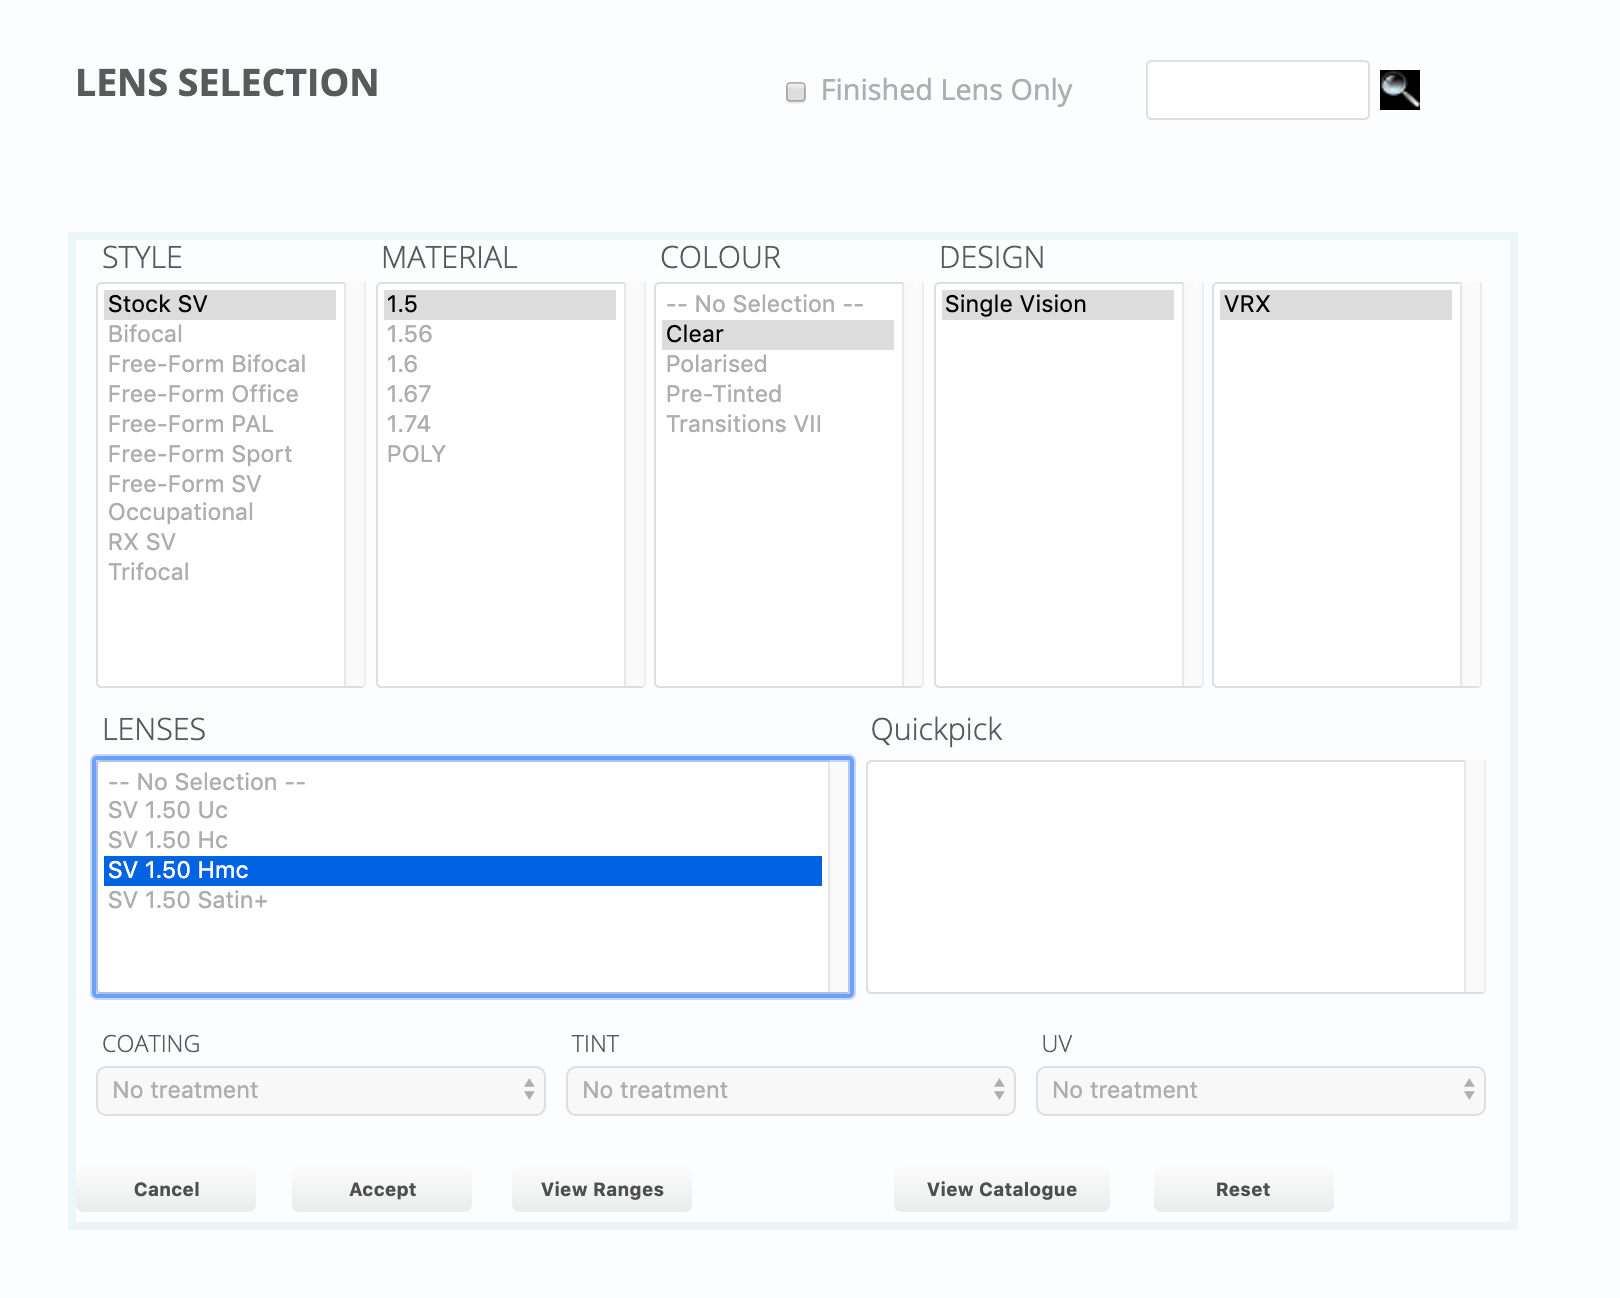Choose POLY material option

click(416, 454)
